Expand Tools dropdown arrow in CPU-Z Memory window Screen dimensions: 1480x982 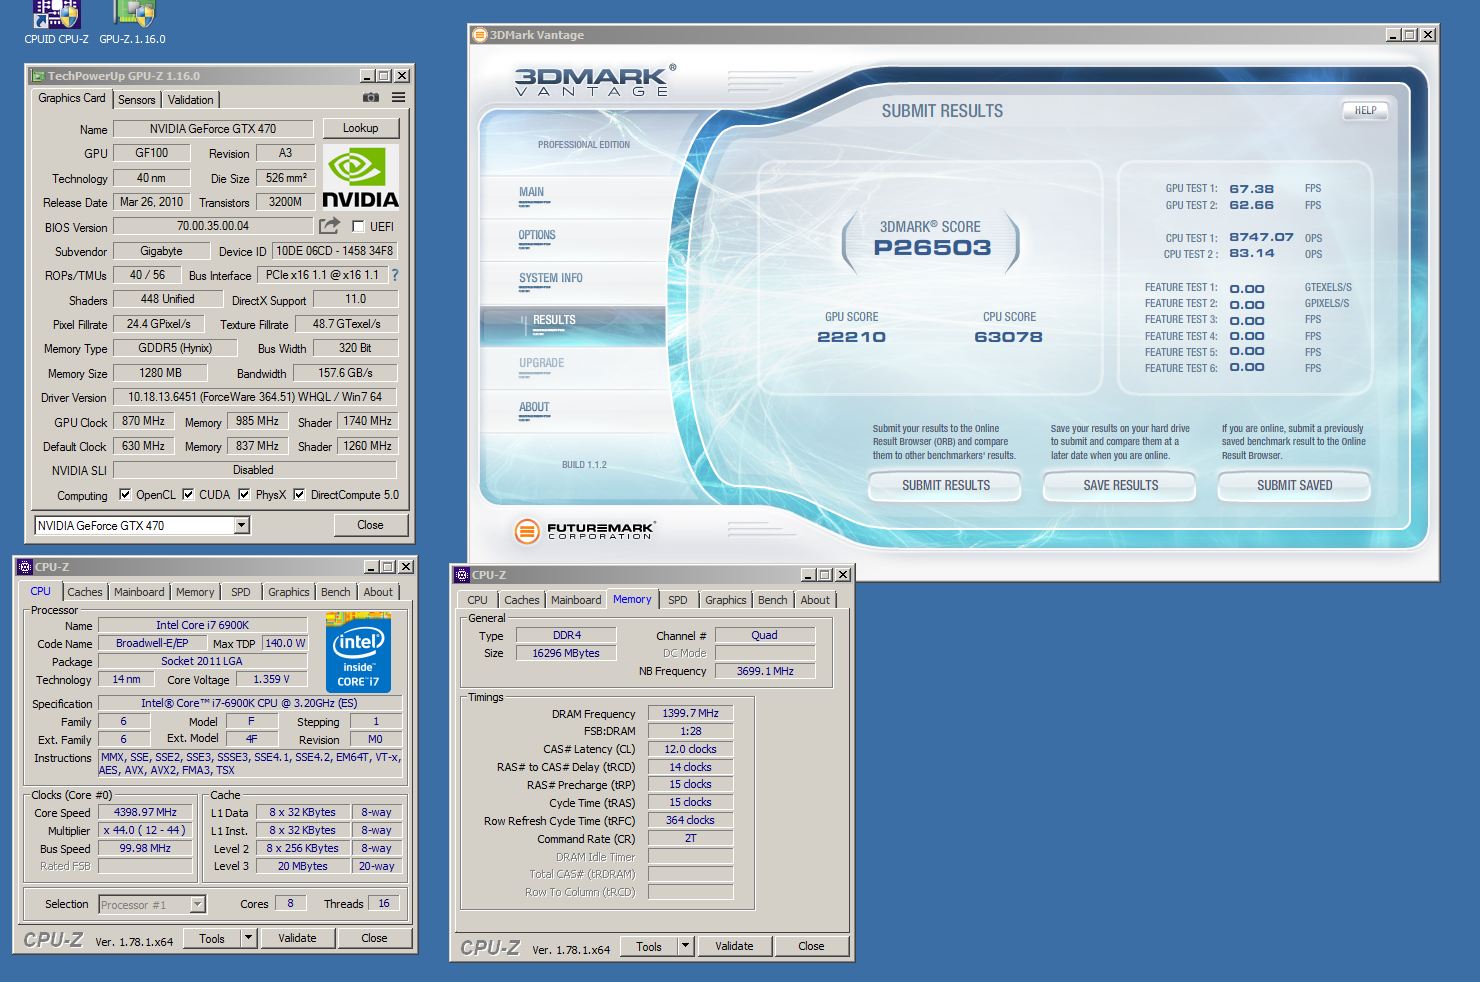click(x=685, y=946)
